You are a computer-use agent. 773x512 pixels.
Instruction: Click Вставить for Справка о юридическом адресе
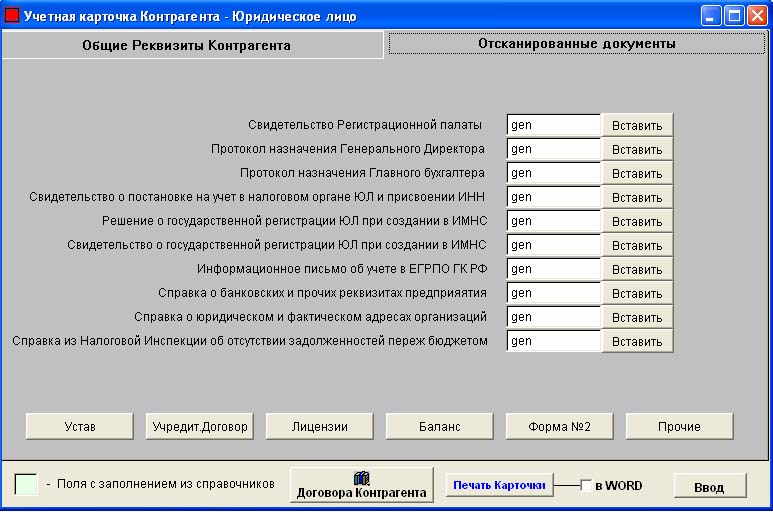(x=637, y=317)
